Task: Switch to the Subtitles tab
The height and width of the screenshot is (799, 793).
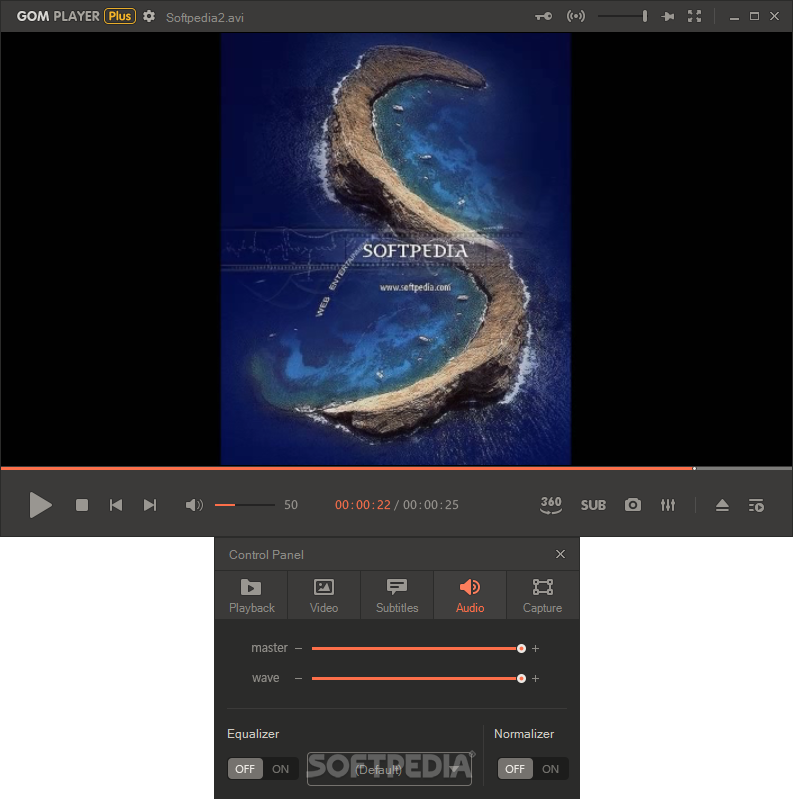Action: [397, 595]
